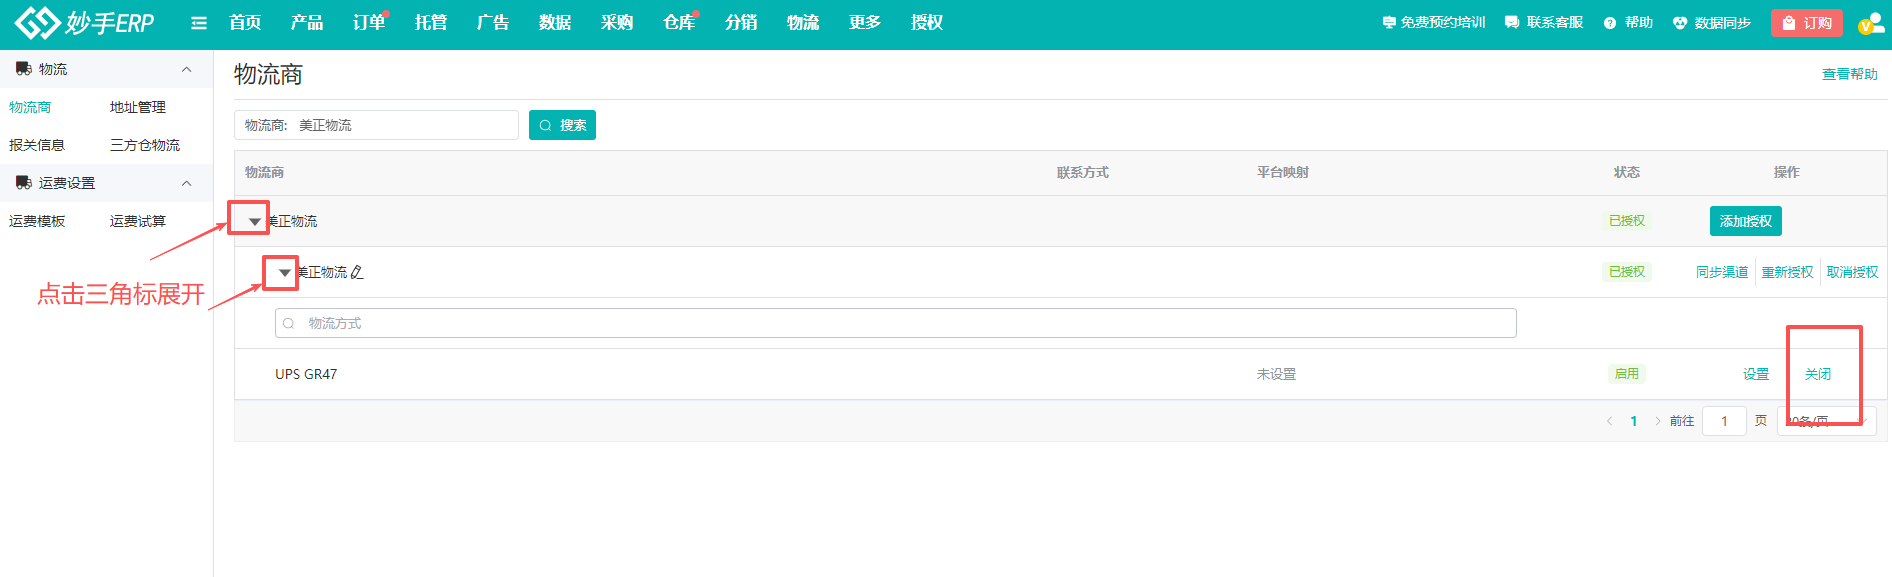Click 重新授权 link
Image resolution: width=1892 pixels, height=577 pixels.
click(x=1787, y=272)
